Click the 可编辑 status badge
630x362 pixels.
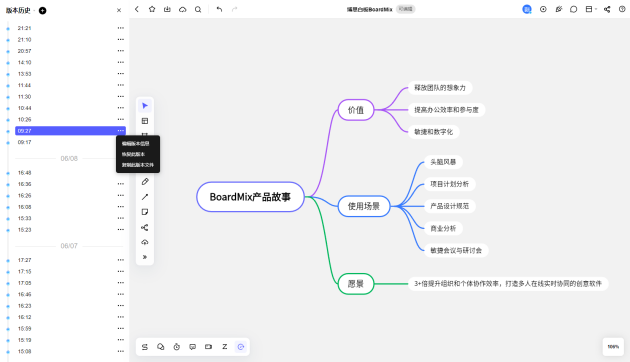[405, 9]
